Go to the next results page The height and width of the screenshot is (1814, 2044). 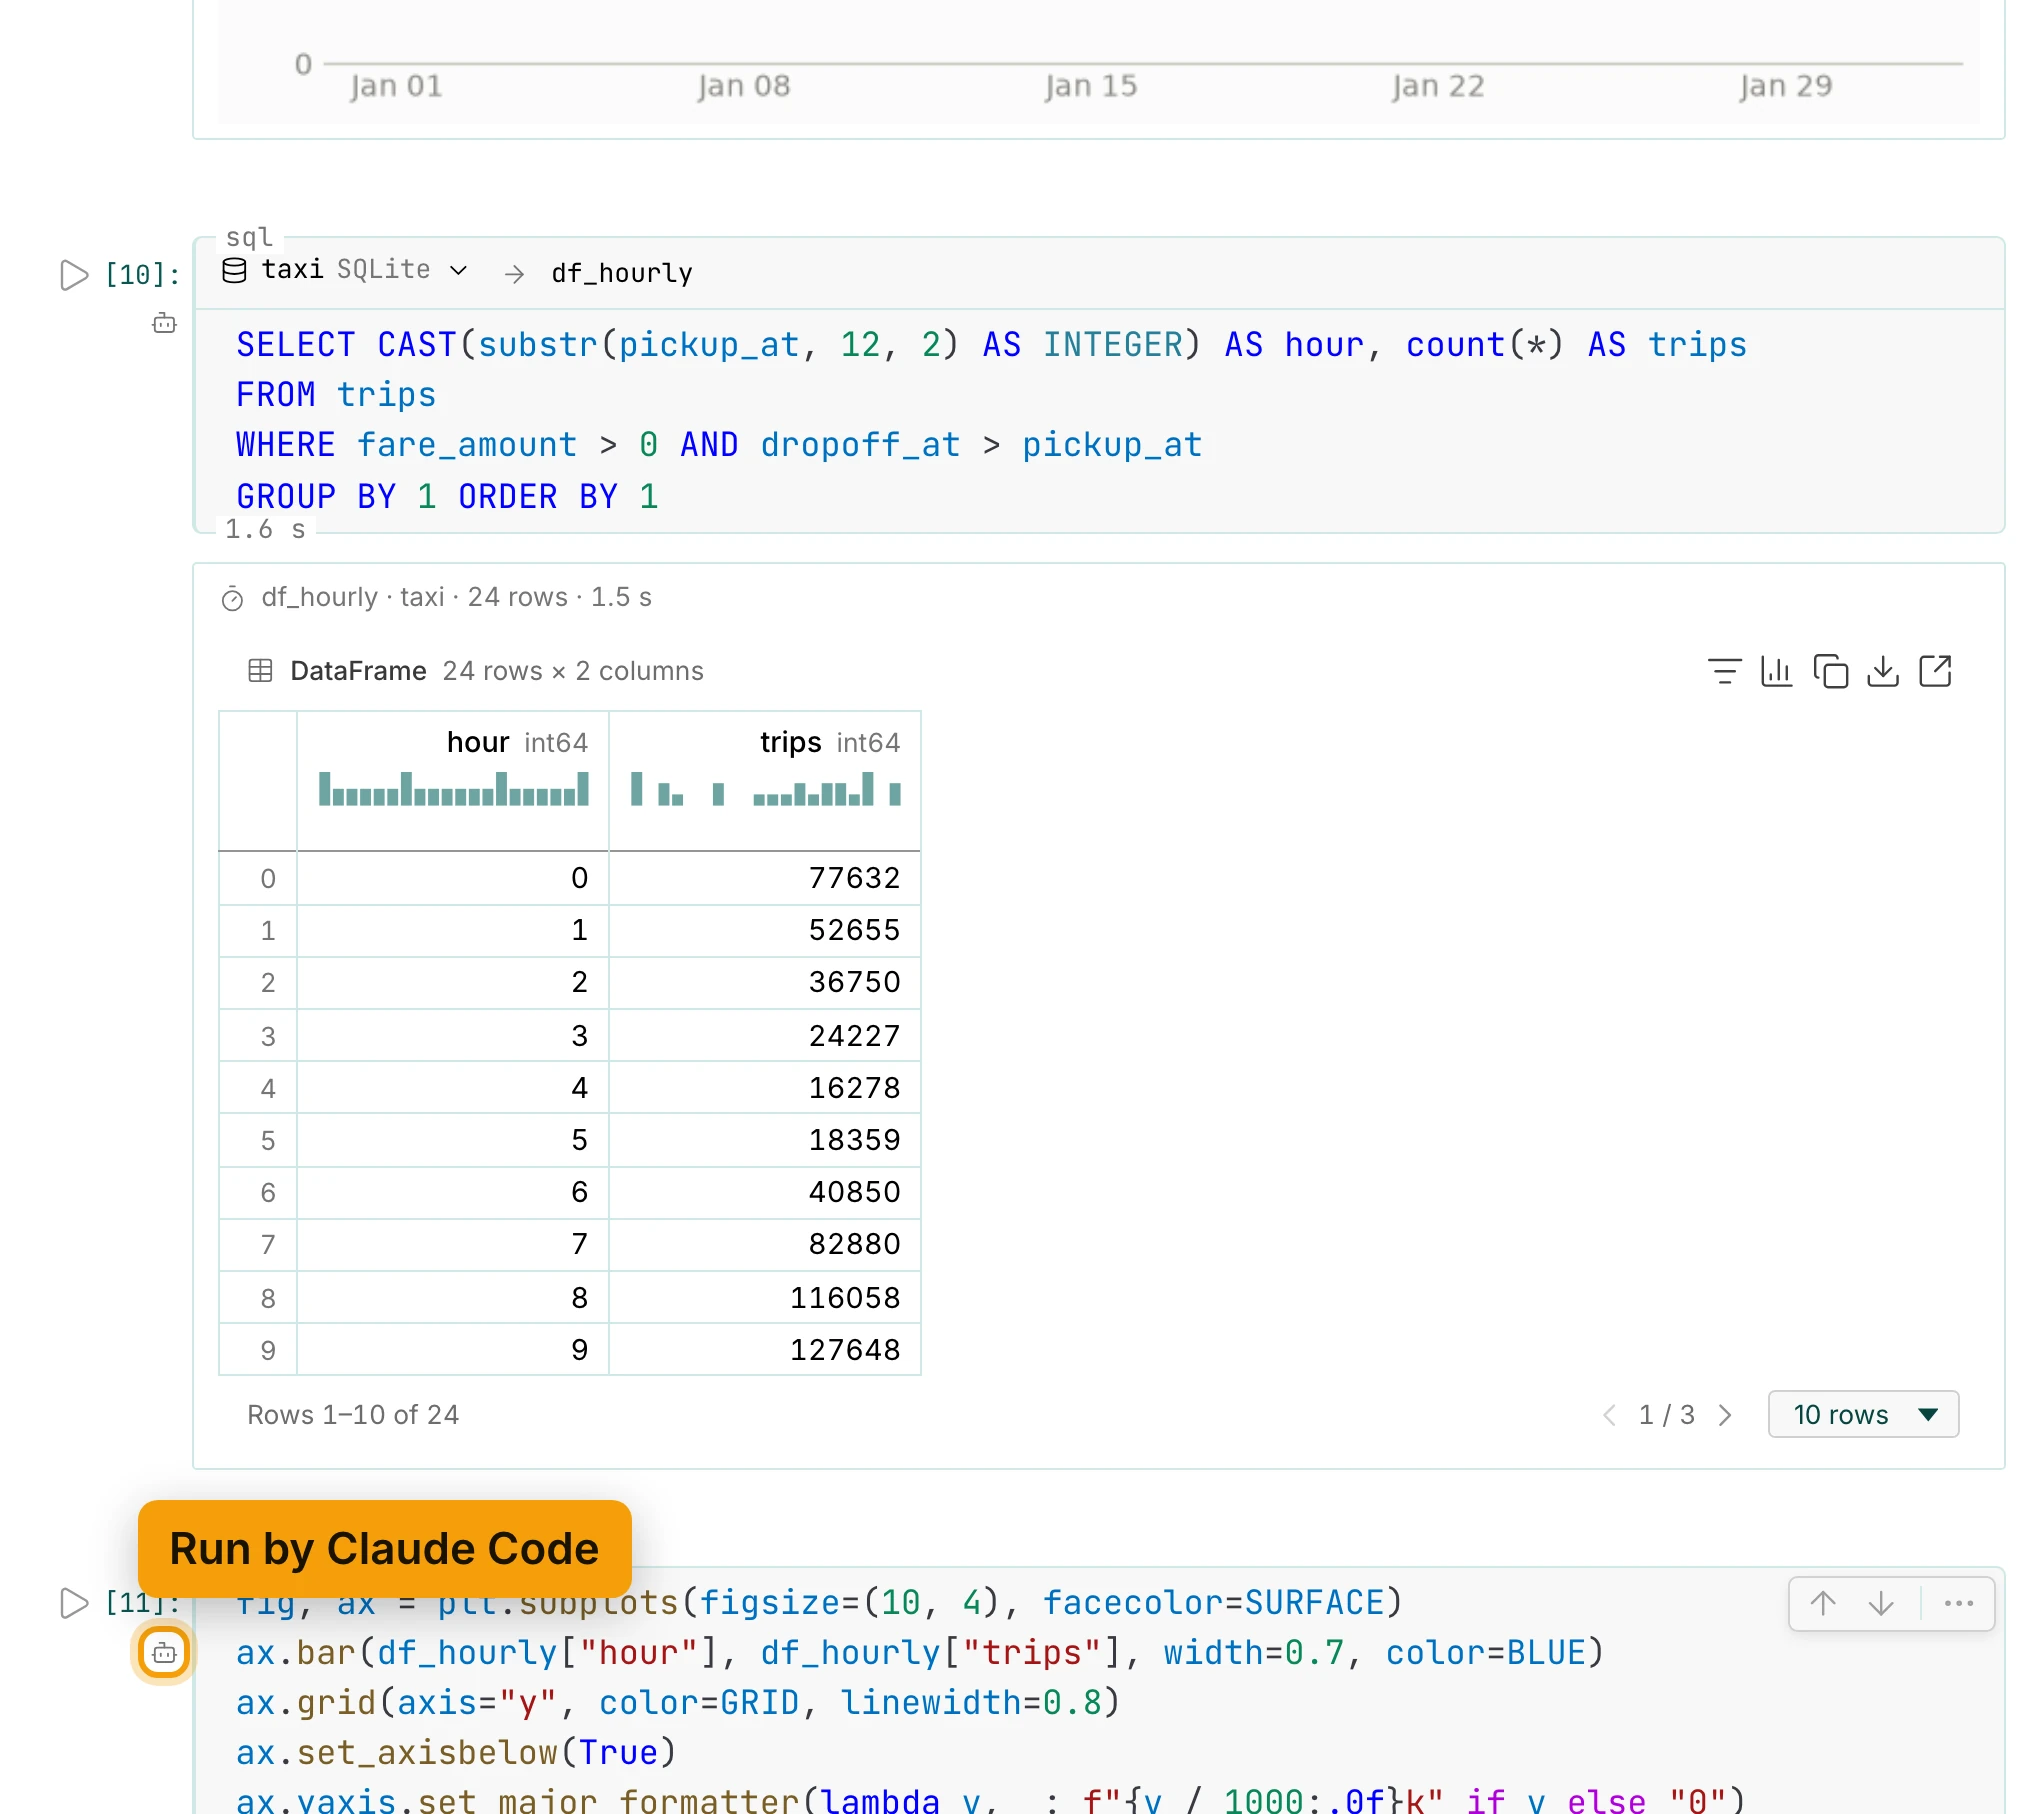click(1725, 1415)
